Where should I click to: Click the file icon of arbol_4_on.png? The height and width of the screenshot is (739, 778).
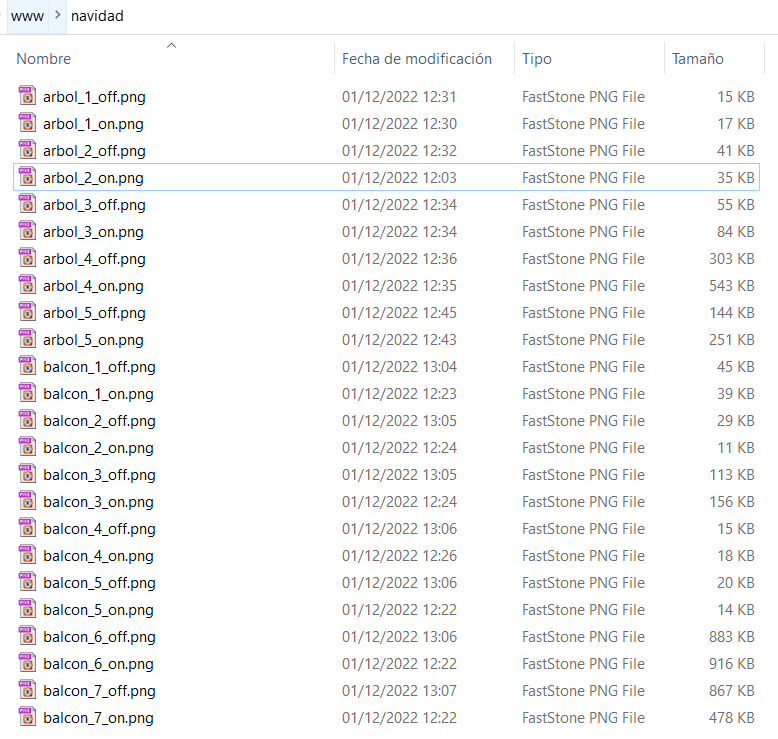tap(27, 285)
